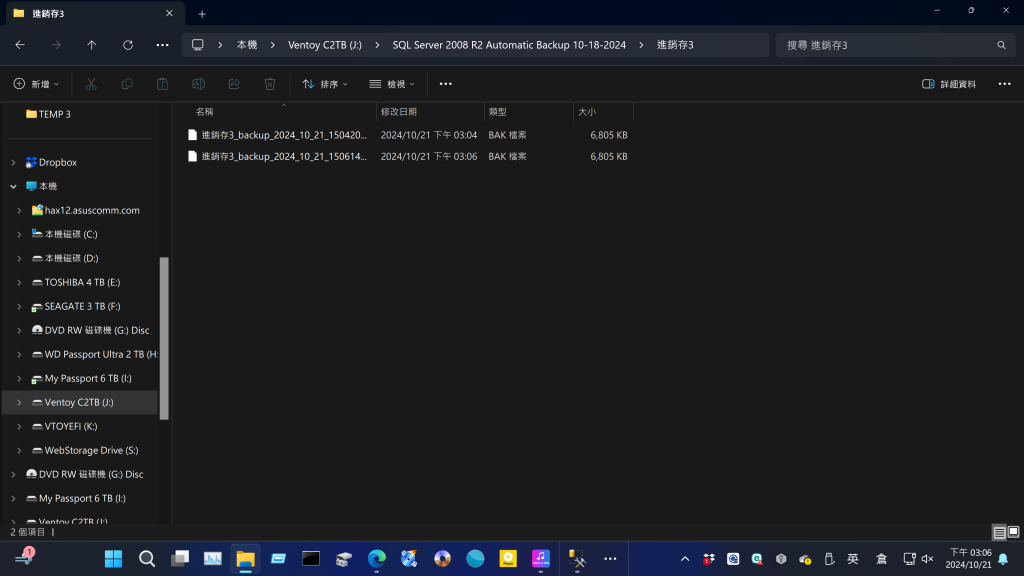Toggle the 詳細資料 details pane
Screen dimensions: 1024x576
click(x=949, y=84)
